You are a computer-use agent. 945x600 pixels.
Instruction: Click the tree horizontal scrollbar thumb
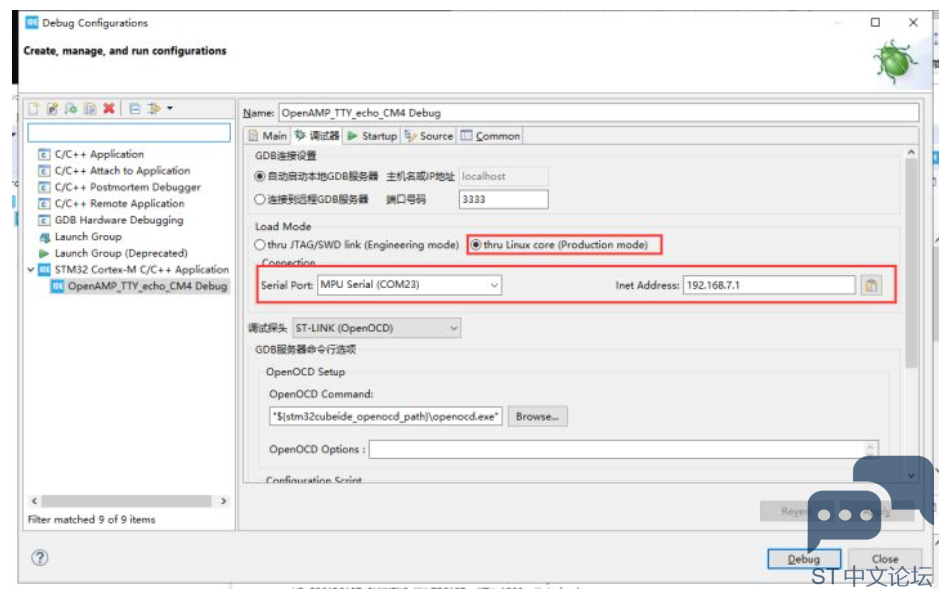[127, 501]
